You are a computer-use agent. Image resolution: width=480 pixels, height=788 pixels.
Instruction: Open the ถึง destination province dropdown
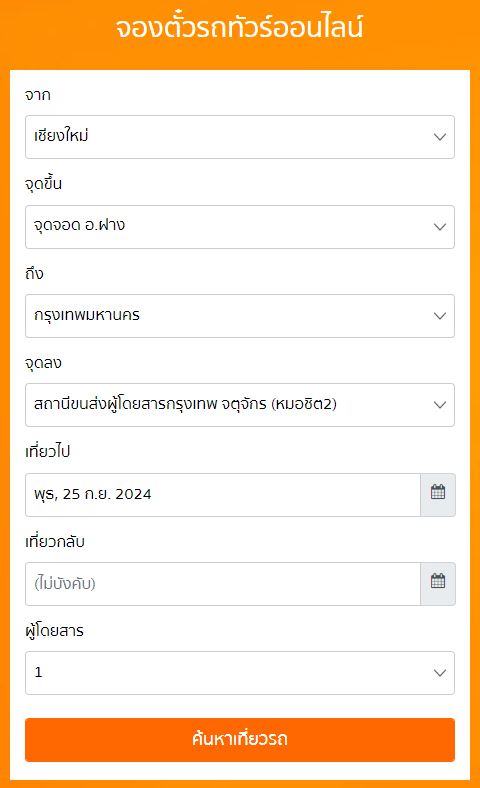pyautogui.click(x=240, y=316)
